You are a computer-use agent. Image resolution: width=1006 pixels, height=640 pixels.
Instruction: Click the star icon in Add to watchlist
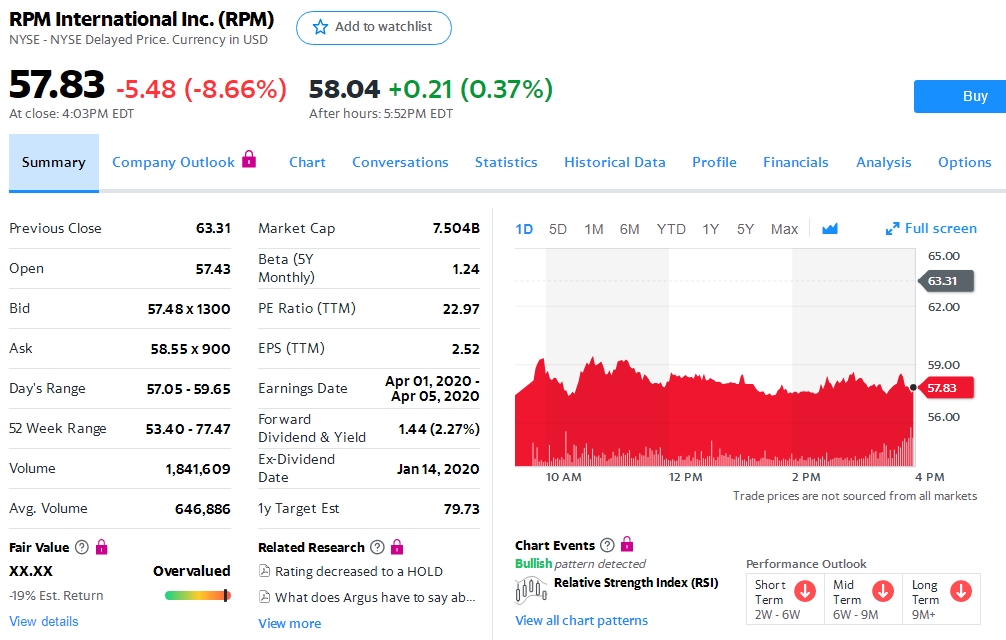320,27
